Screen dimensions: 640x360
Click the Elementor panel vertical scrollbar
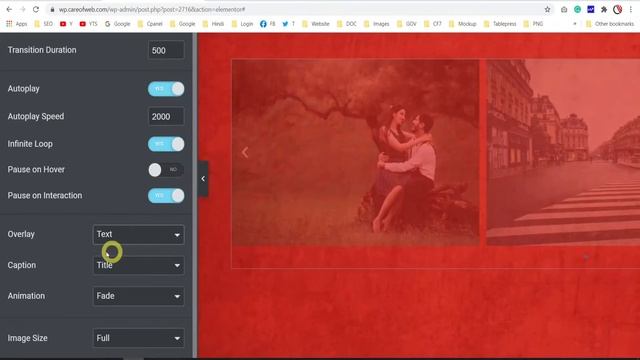(195, 195)
